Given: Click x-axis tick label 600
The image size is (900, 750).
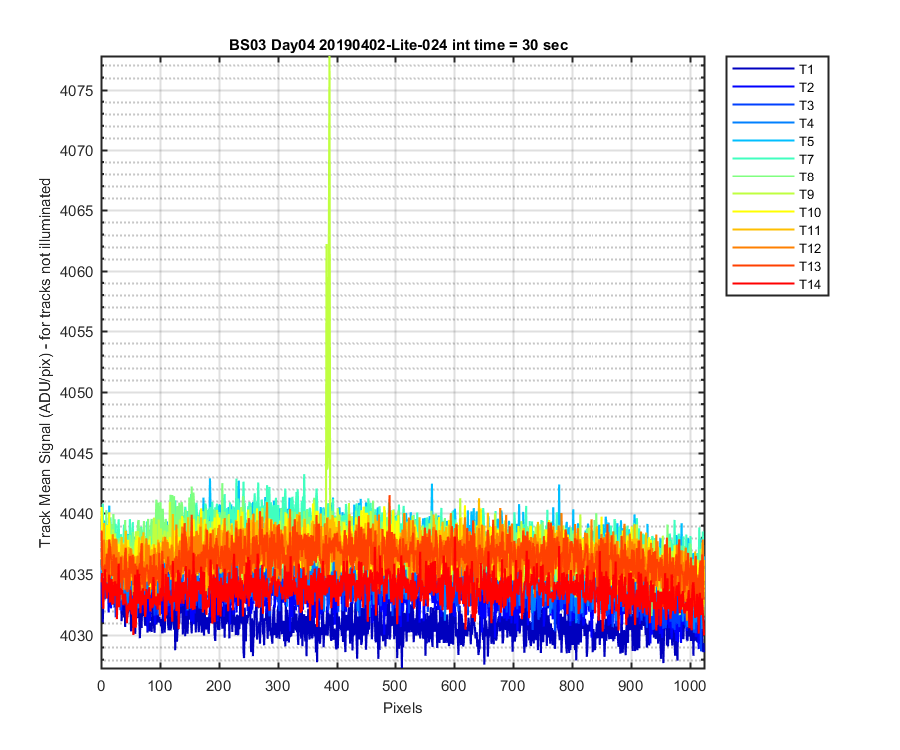Looking at the screenshot, I should pyautogui.click(x=454, y=686).
